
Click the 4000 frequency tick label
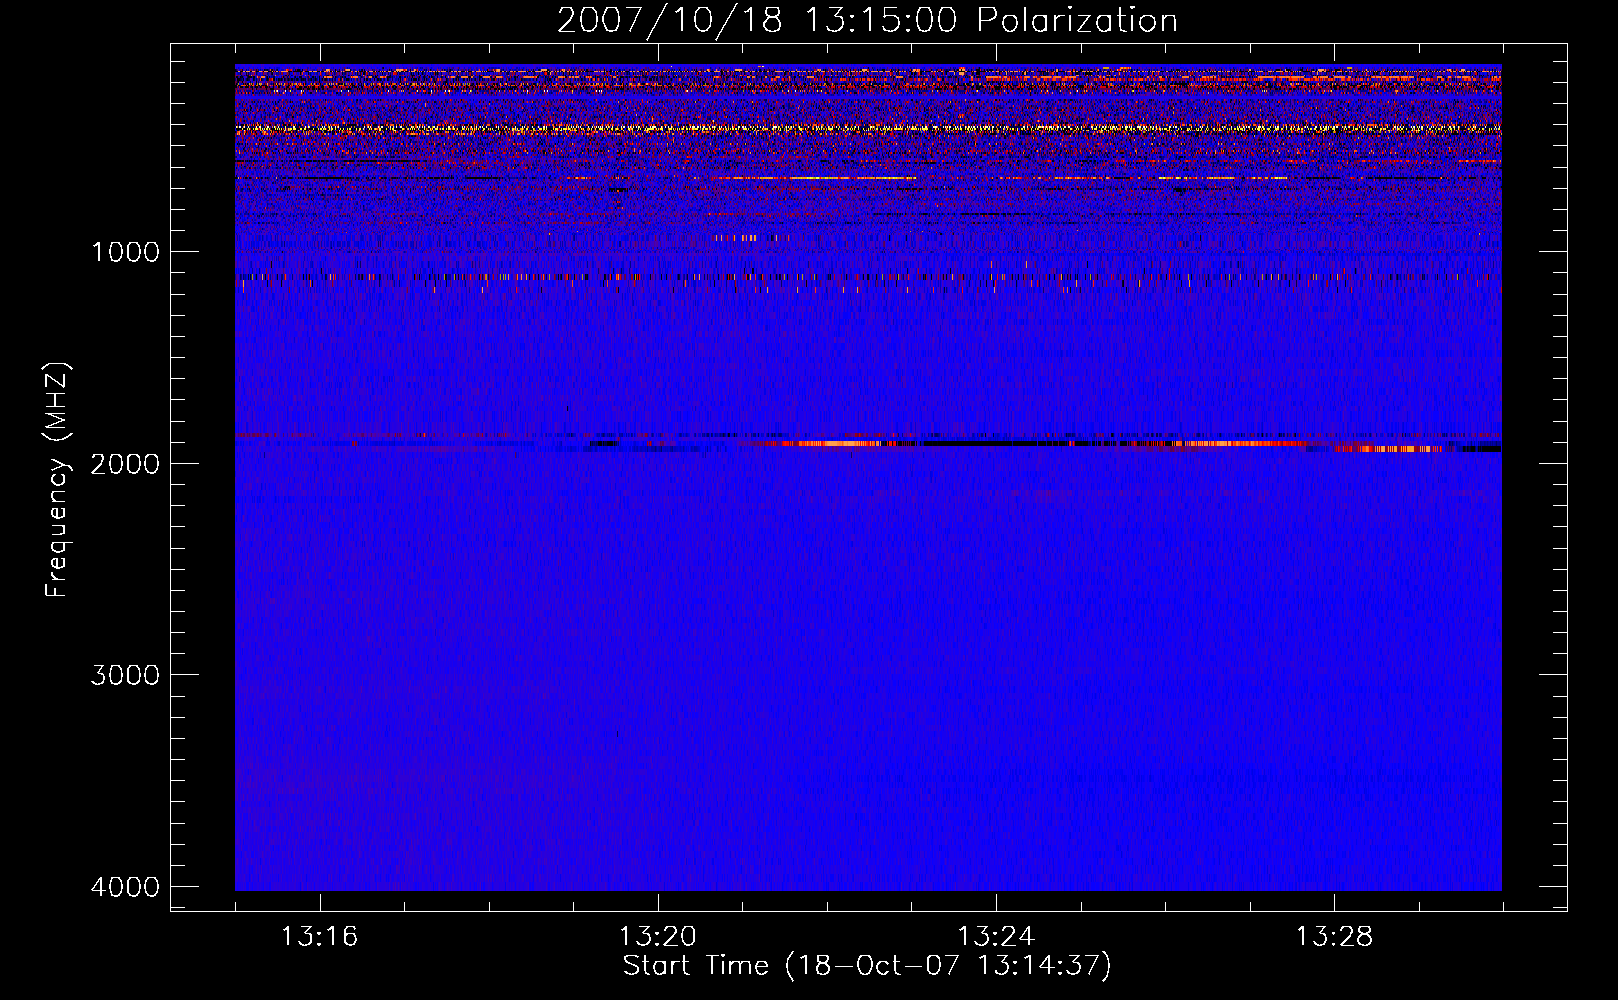[x=125, y=887]
